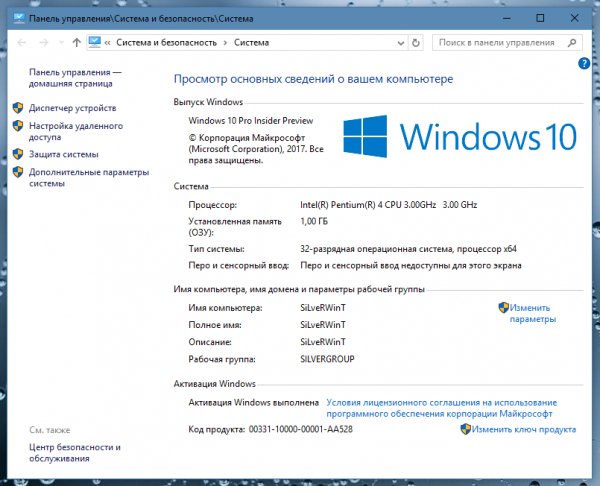Expand the address bar history chevron

pos(401,43)
